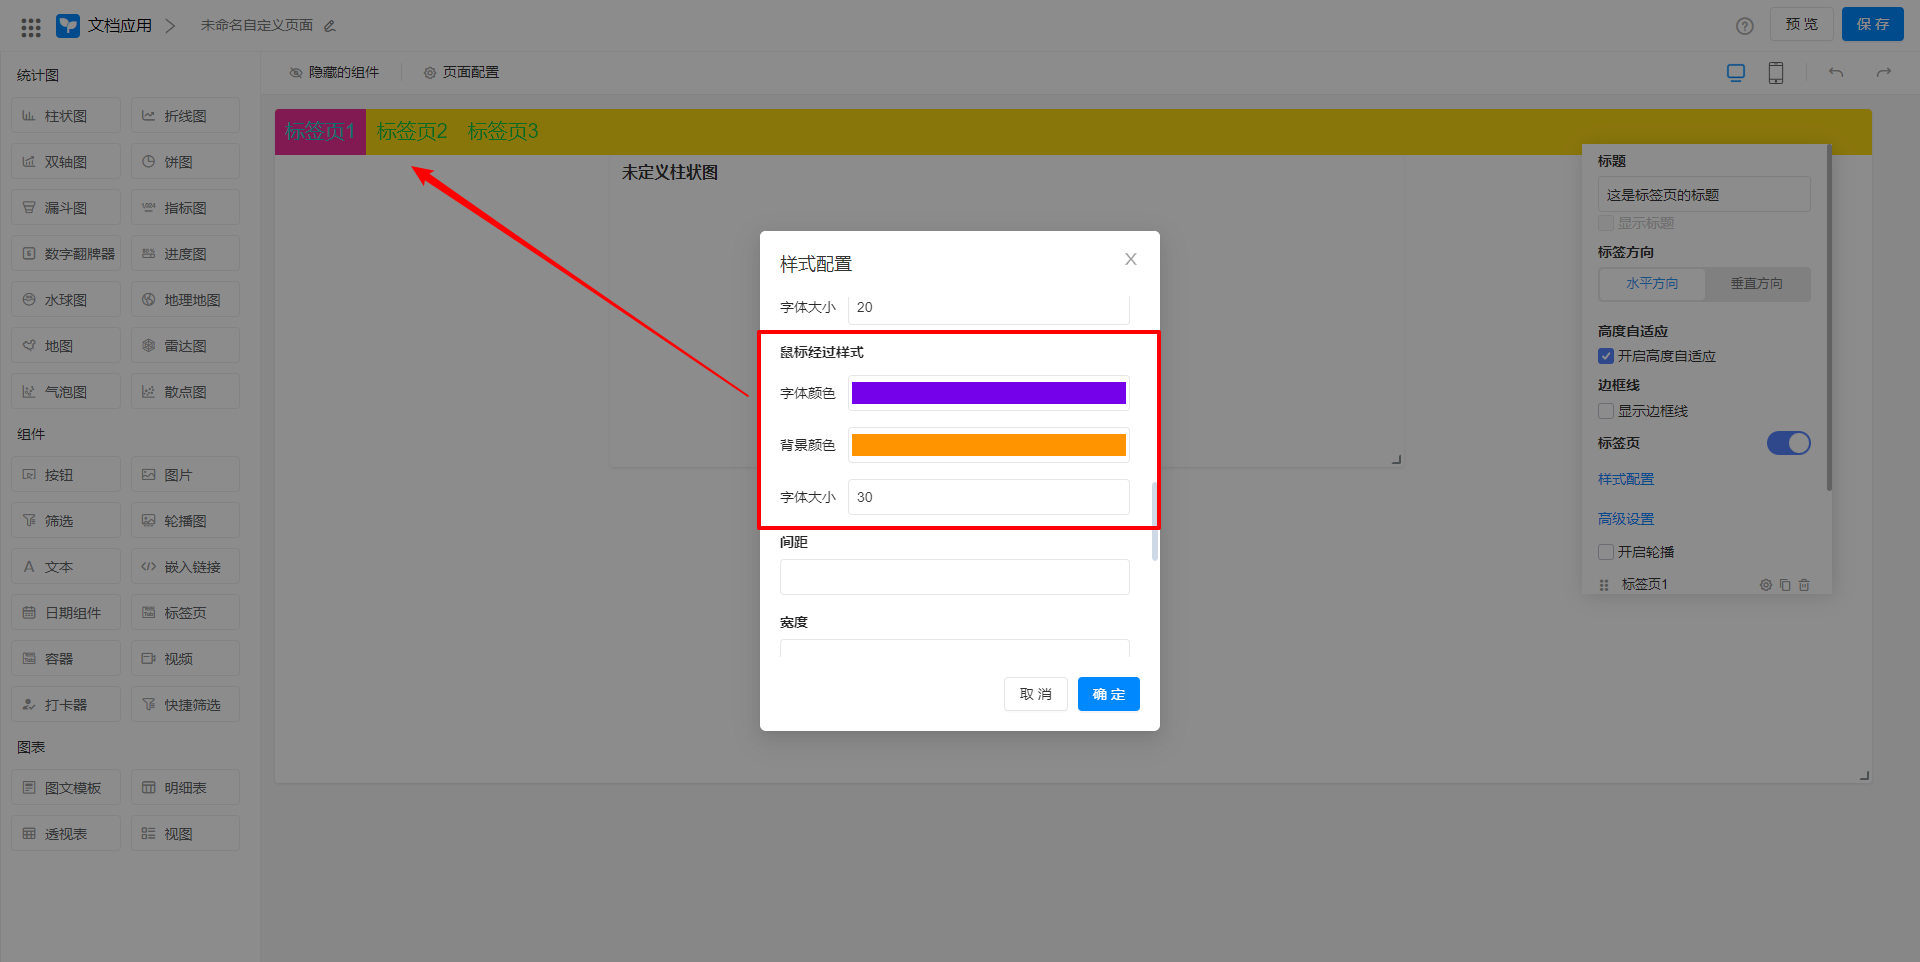Click the 确定 button in dialog

[x=1108, y=694]
